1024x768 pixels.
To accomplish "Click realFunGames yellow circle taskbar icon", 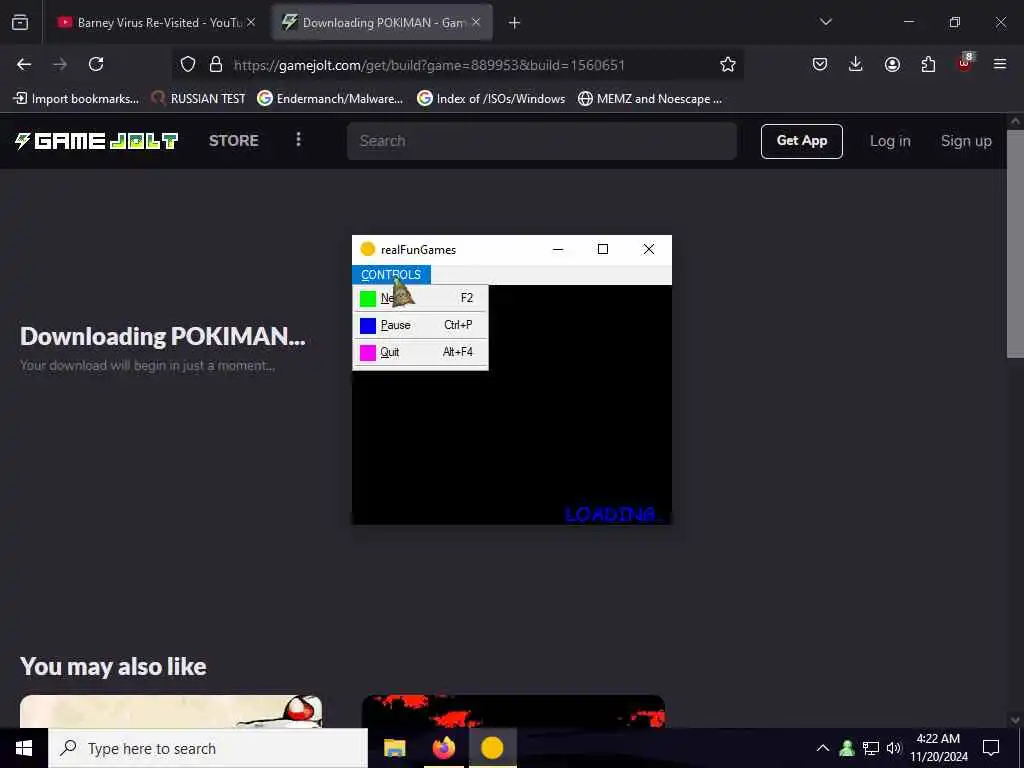I will tap(492, 748).
